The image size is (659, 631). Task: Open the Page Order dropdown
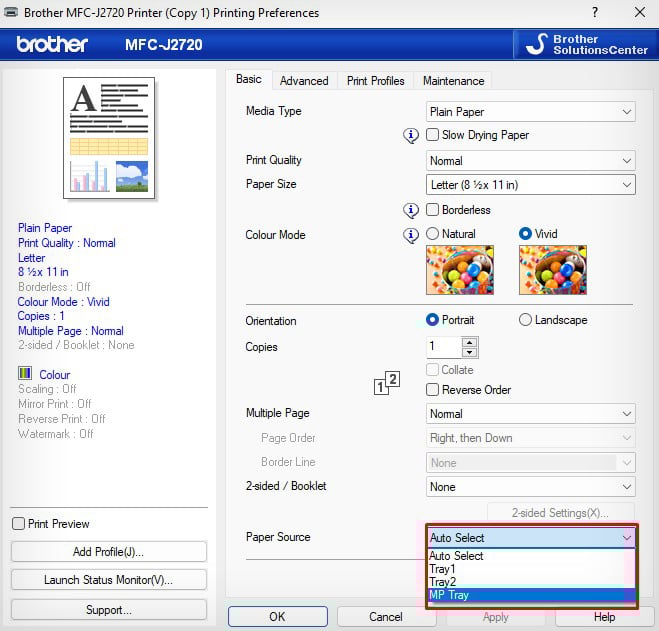pyautogui.click(x=530, y=438)
